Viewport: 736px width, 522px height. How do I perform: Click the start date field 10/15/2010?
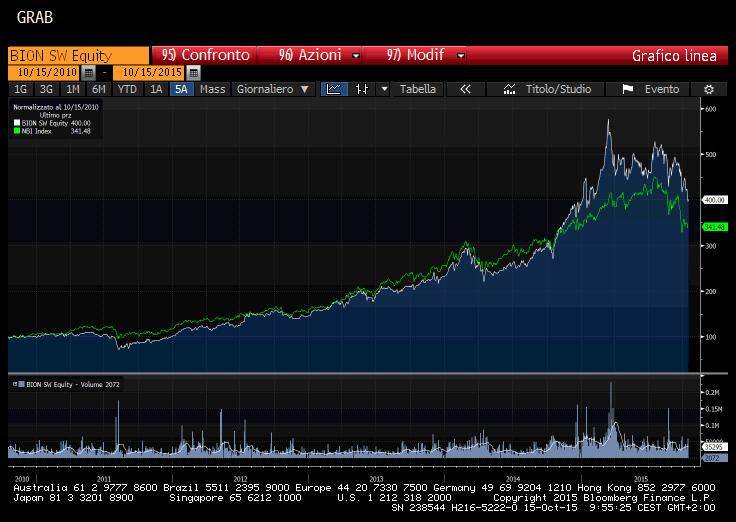point(45,73)
